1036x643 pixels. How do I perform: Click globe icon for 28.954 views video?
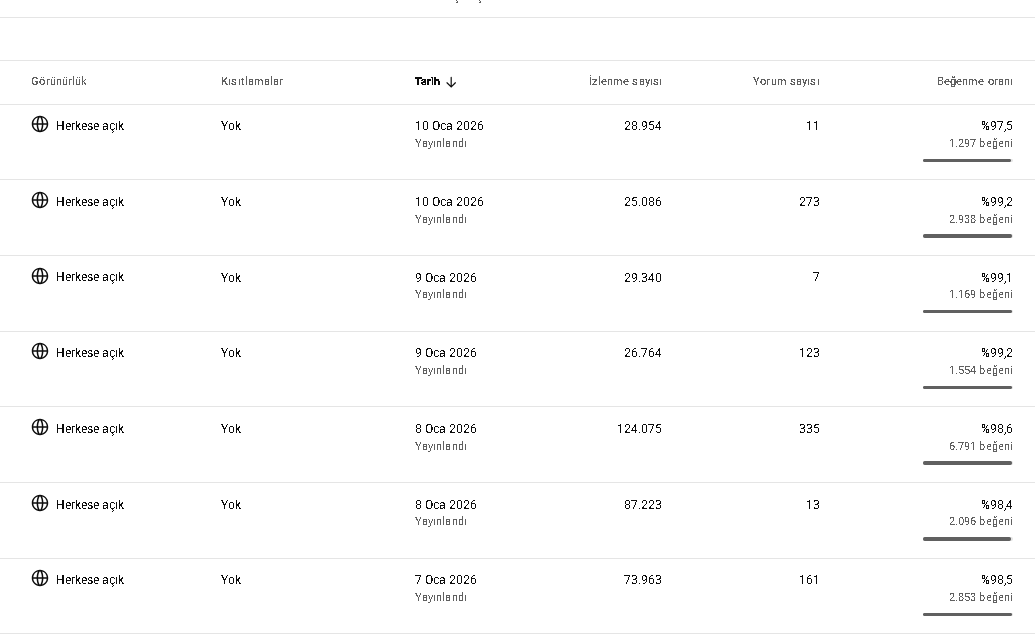tap(40, 124)
